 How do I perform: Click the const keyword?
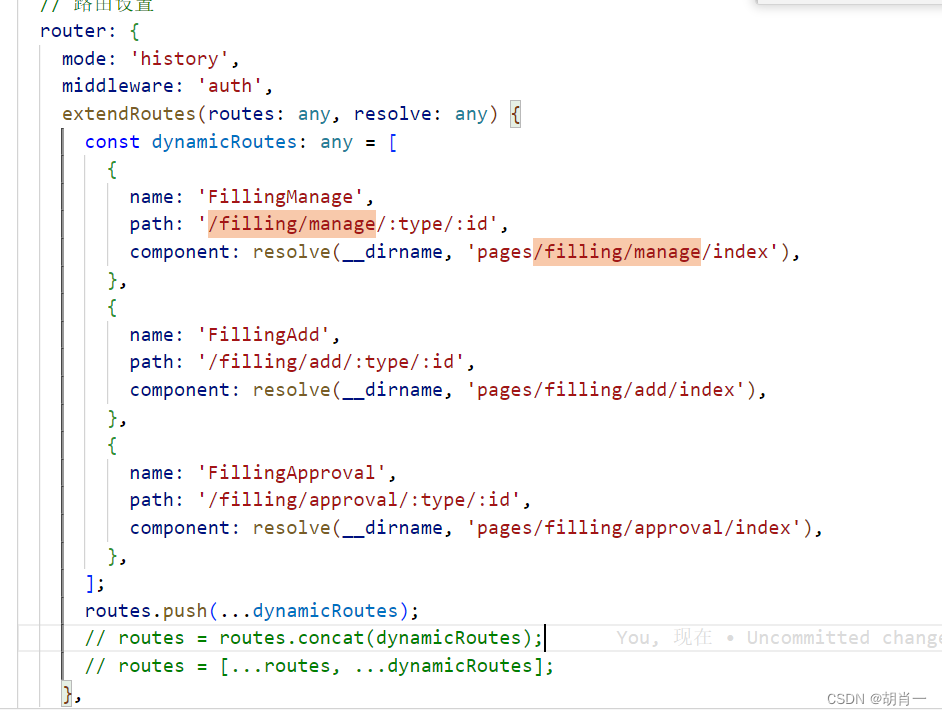point(112,142)
